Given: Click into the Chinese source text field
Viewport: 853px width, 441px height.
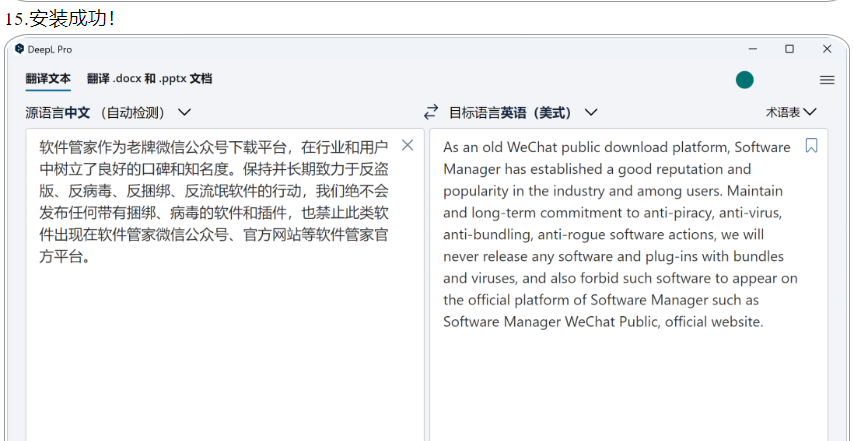Looking at the screenshot, I should [x=225, y=284].
